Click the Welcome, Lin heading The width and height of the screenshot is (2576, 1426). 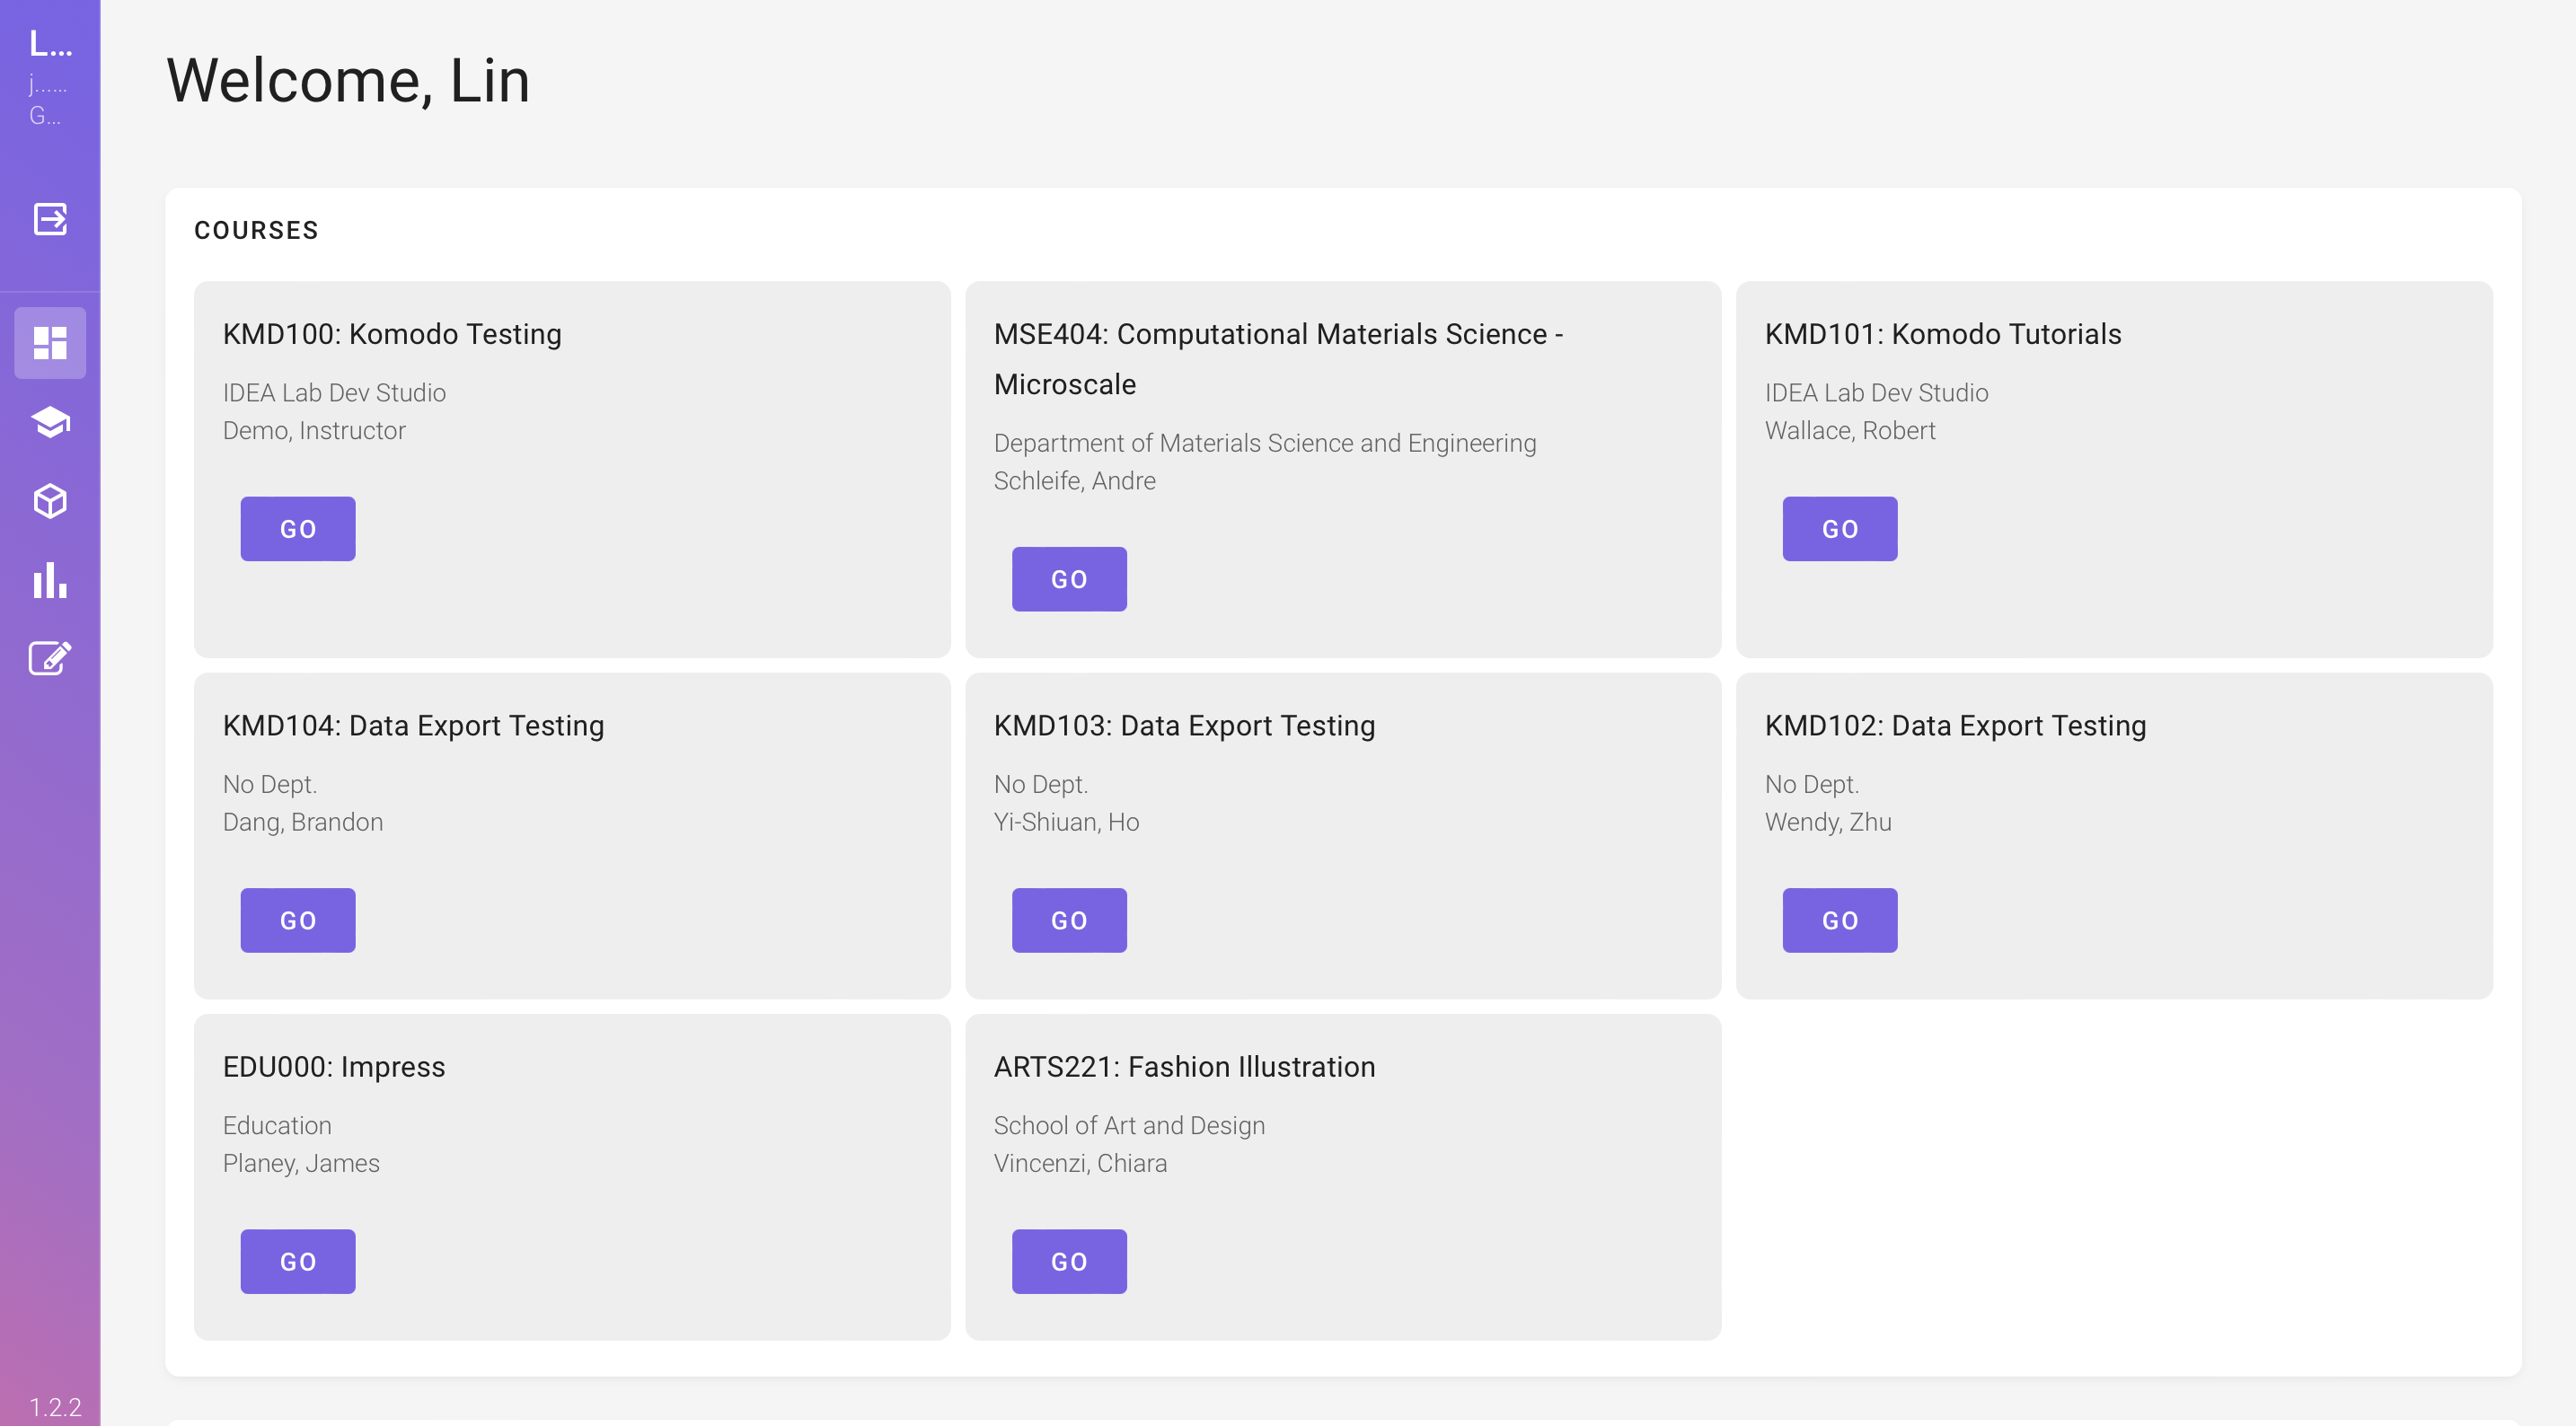click(x=348, y=80)
